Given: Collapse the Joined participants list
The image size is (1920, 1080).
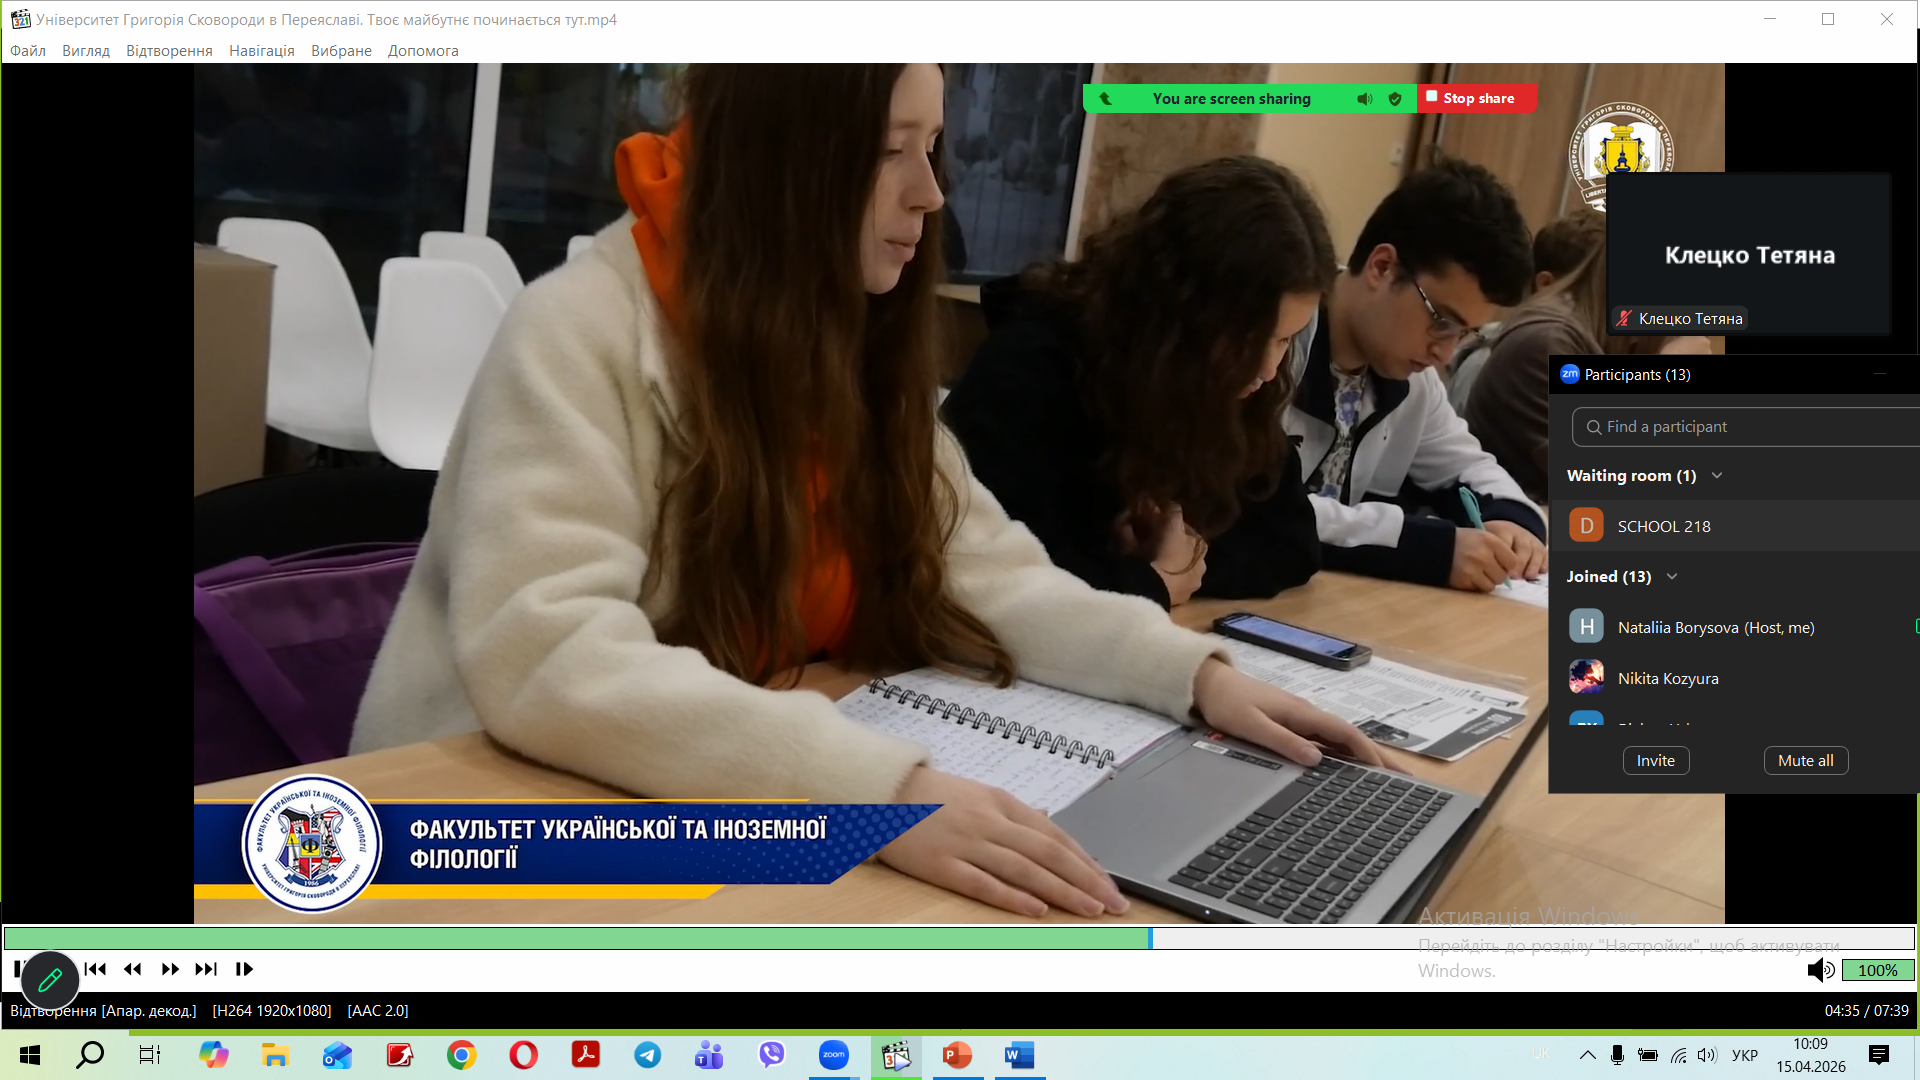Looking at the screenshot, I should 1672,577.
